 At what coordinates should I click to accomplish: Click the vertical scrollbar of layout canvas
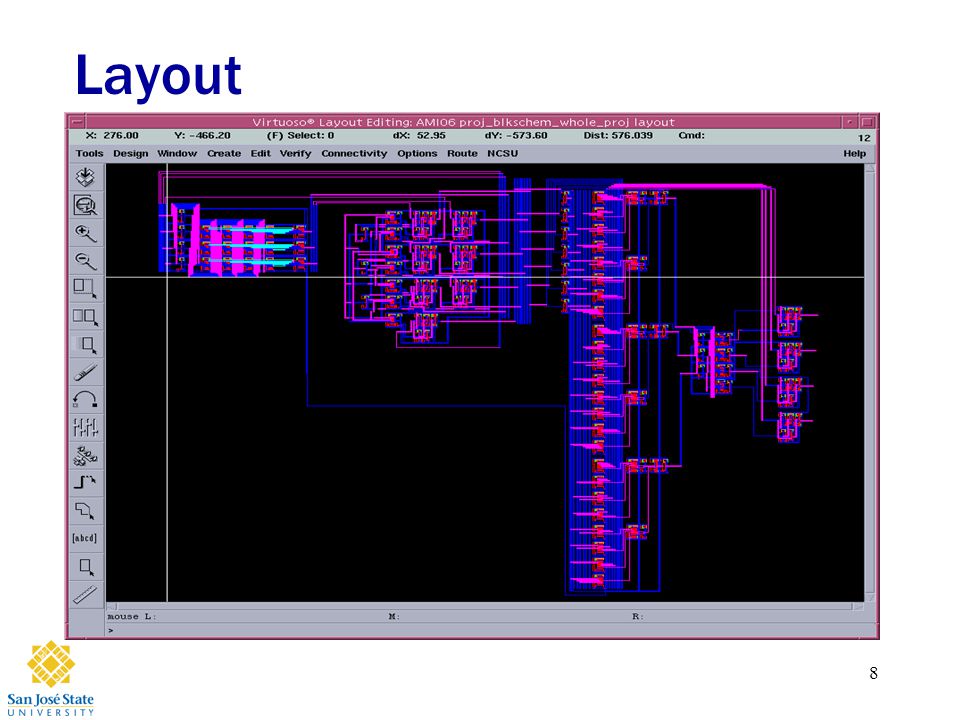(x=870, y=383)
